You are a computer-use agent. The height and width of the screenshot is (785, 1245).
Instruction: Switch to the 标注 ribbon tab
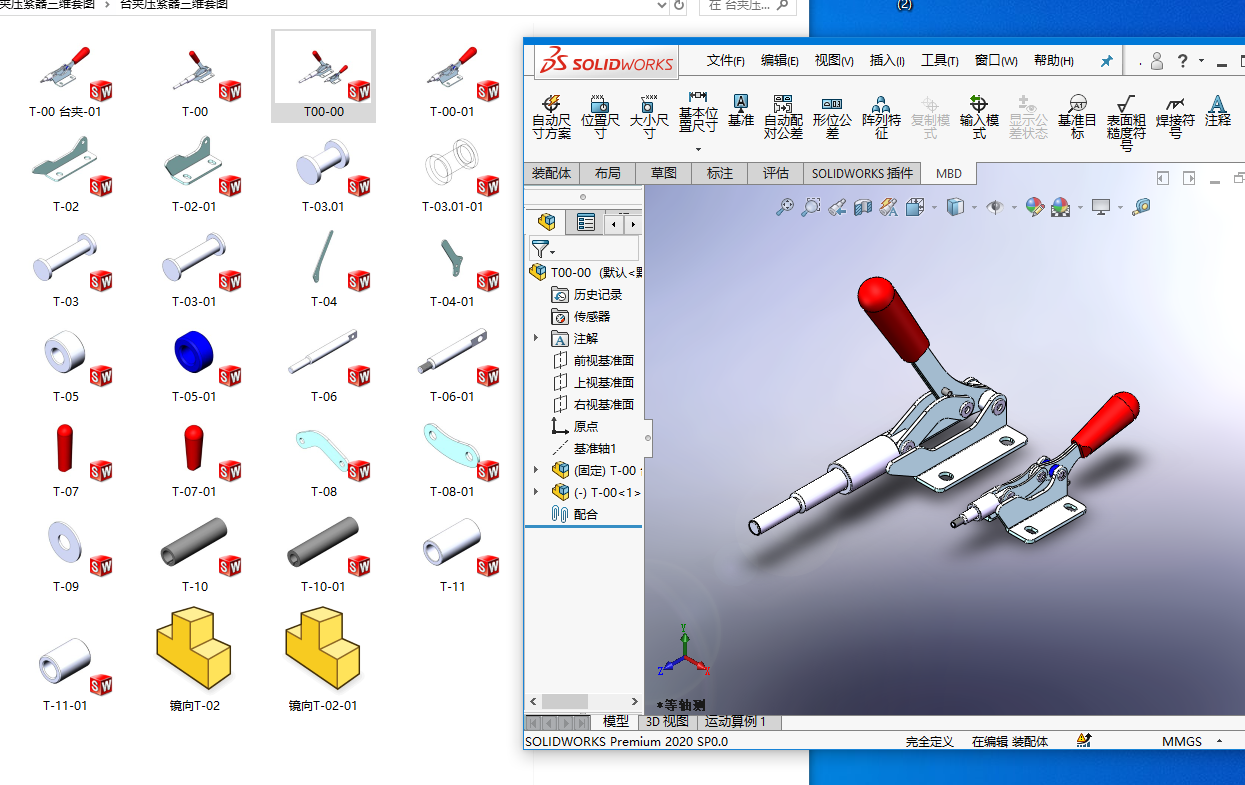click(720, 173)
